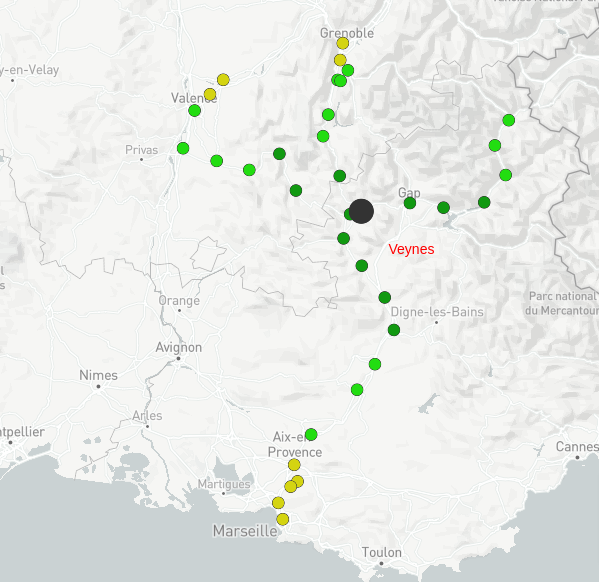Select the Digne-les-Bains label

click(x=437, y=312)
